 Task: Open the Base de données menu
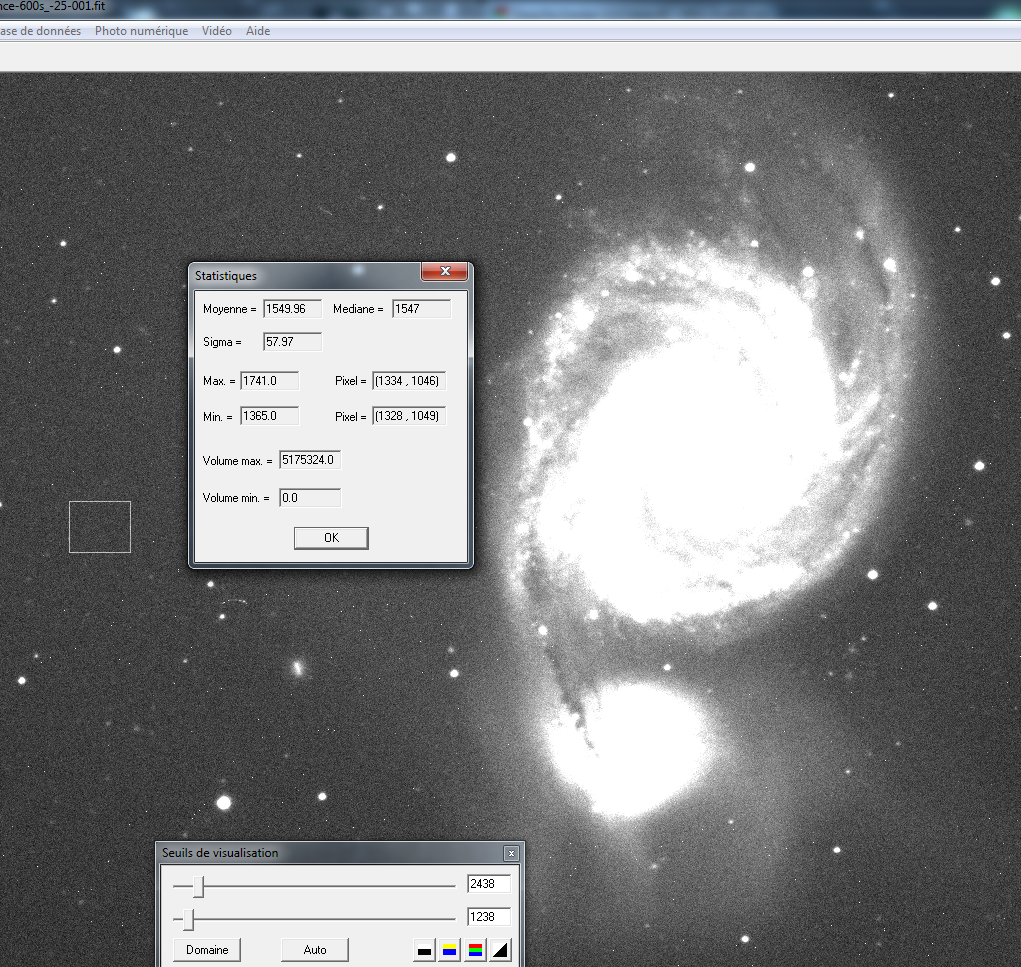pyautogui.click(x=40, y=31)
